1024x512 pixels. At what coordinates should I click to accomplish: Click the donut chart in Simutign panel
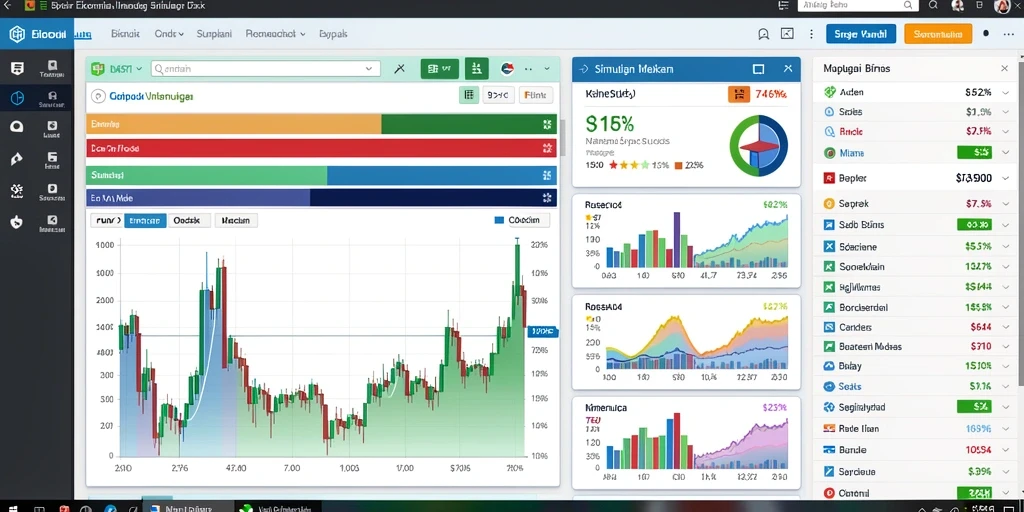point(758,145)
